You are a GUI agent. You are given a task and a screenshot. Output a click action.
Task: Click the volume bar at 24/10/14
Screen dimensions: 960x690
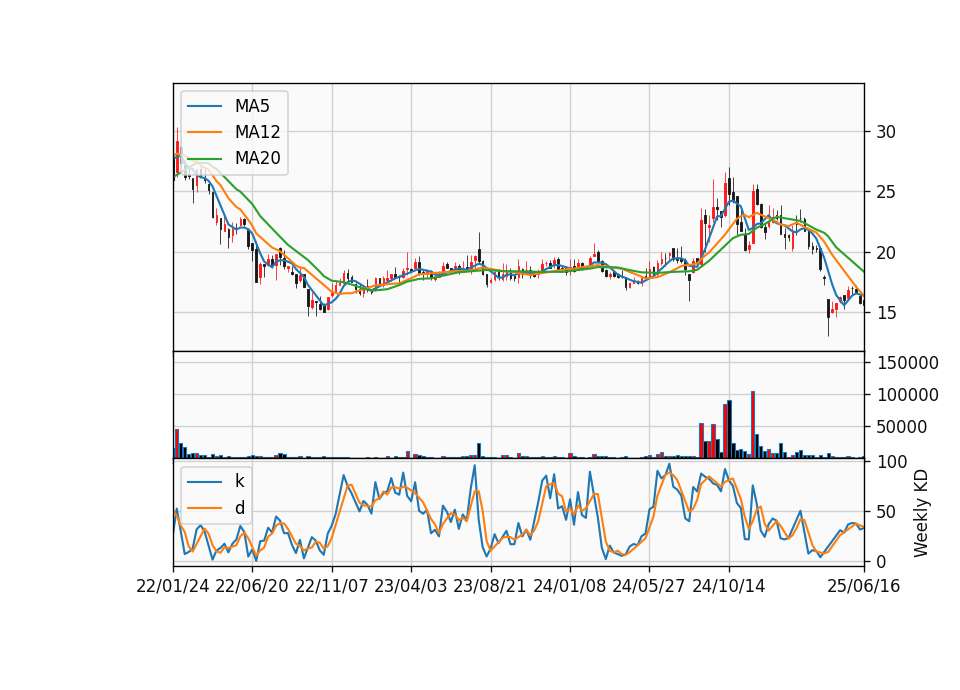point(729,429)
